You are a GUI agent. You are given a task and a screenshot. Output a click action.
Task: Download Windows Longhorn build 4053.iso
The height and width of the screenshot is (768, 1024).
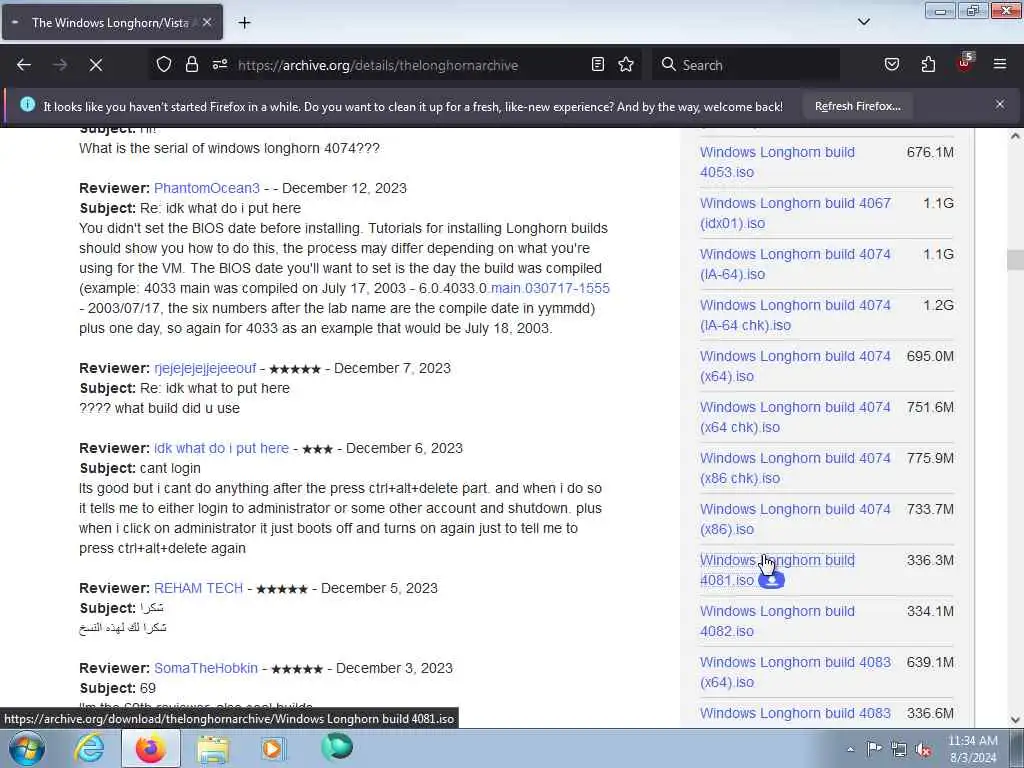click(777, 162)
